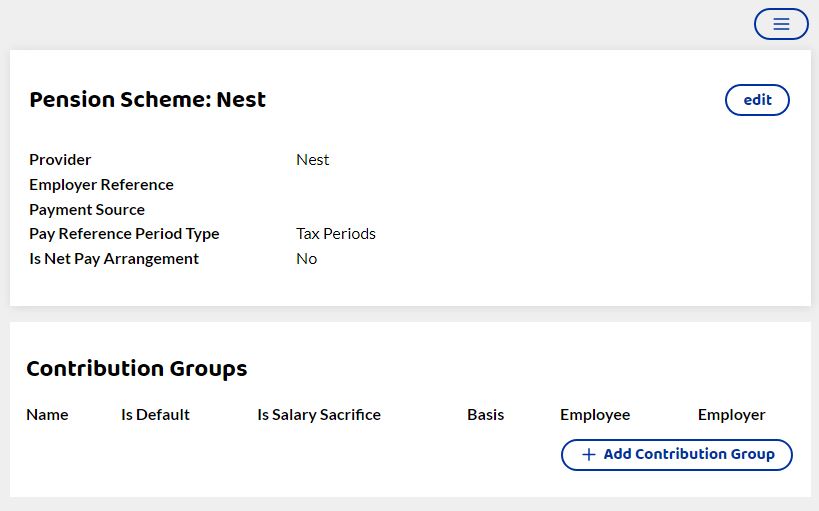Click the Tax Periods value
Viewport: 819px width, 511px height.
336,234
